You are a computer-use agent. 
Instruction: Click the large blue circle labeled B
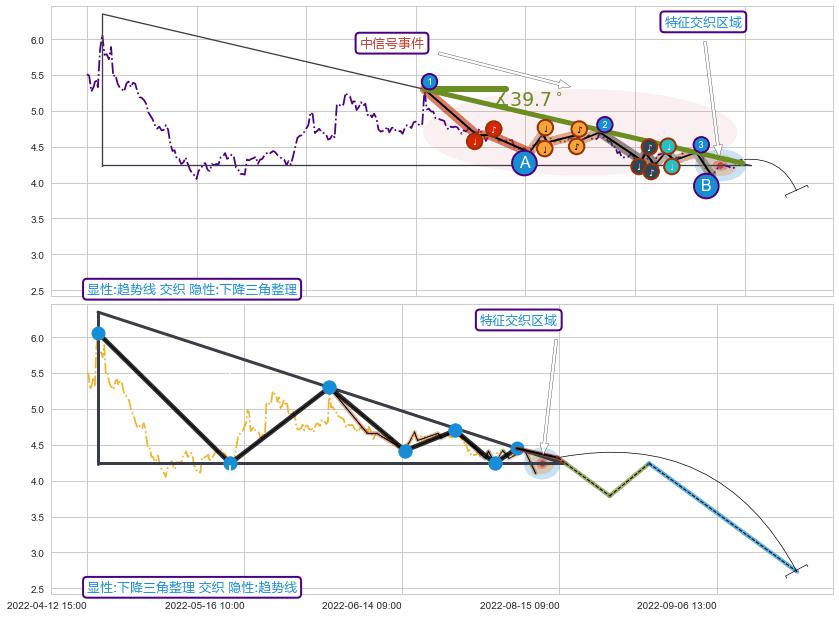coord(706,185)
